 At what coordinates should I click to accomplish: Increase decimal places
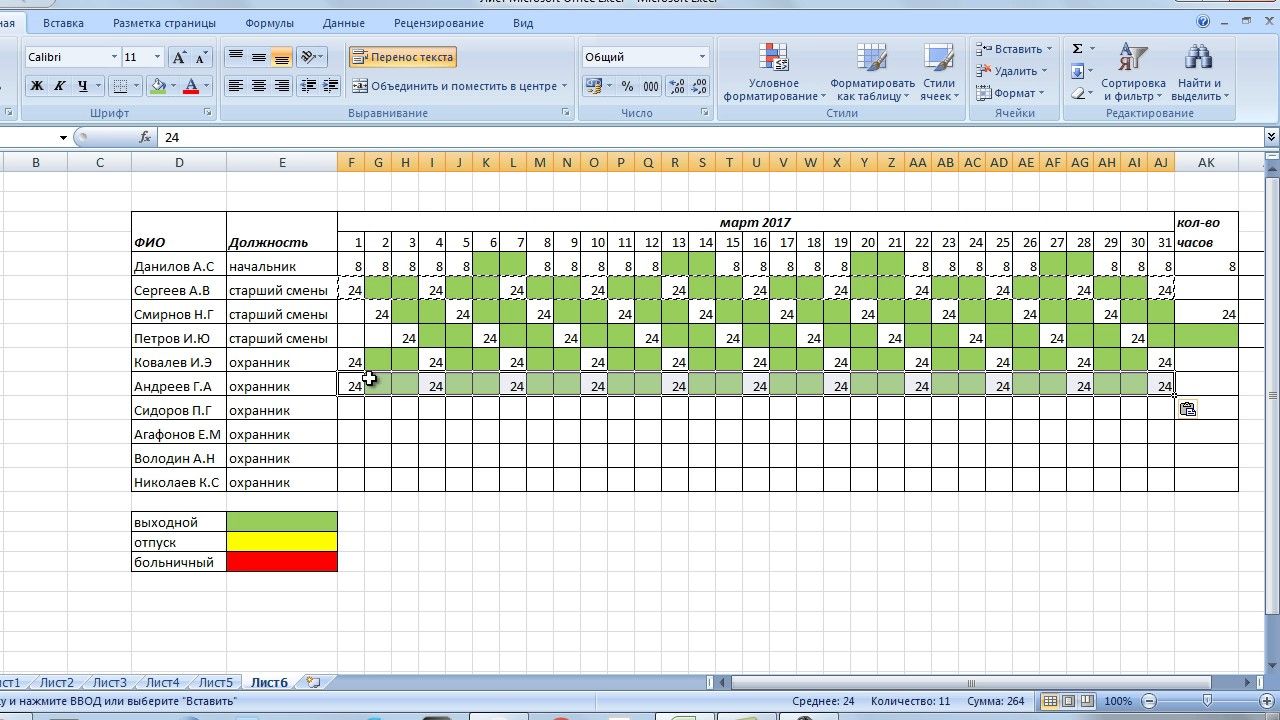[x=677, y=86]
